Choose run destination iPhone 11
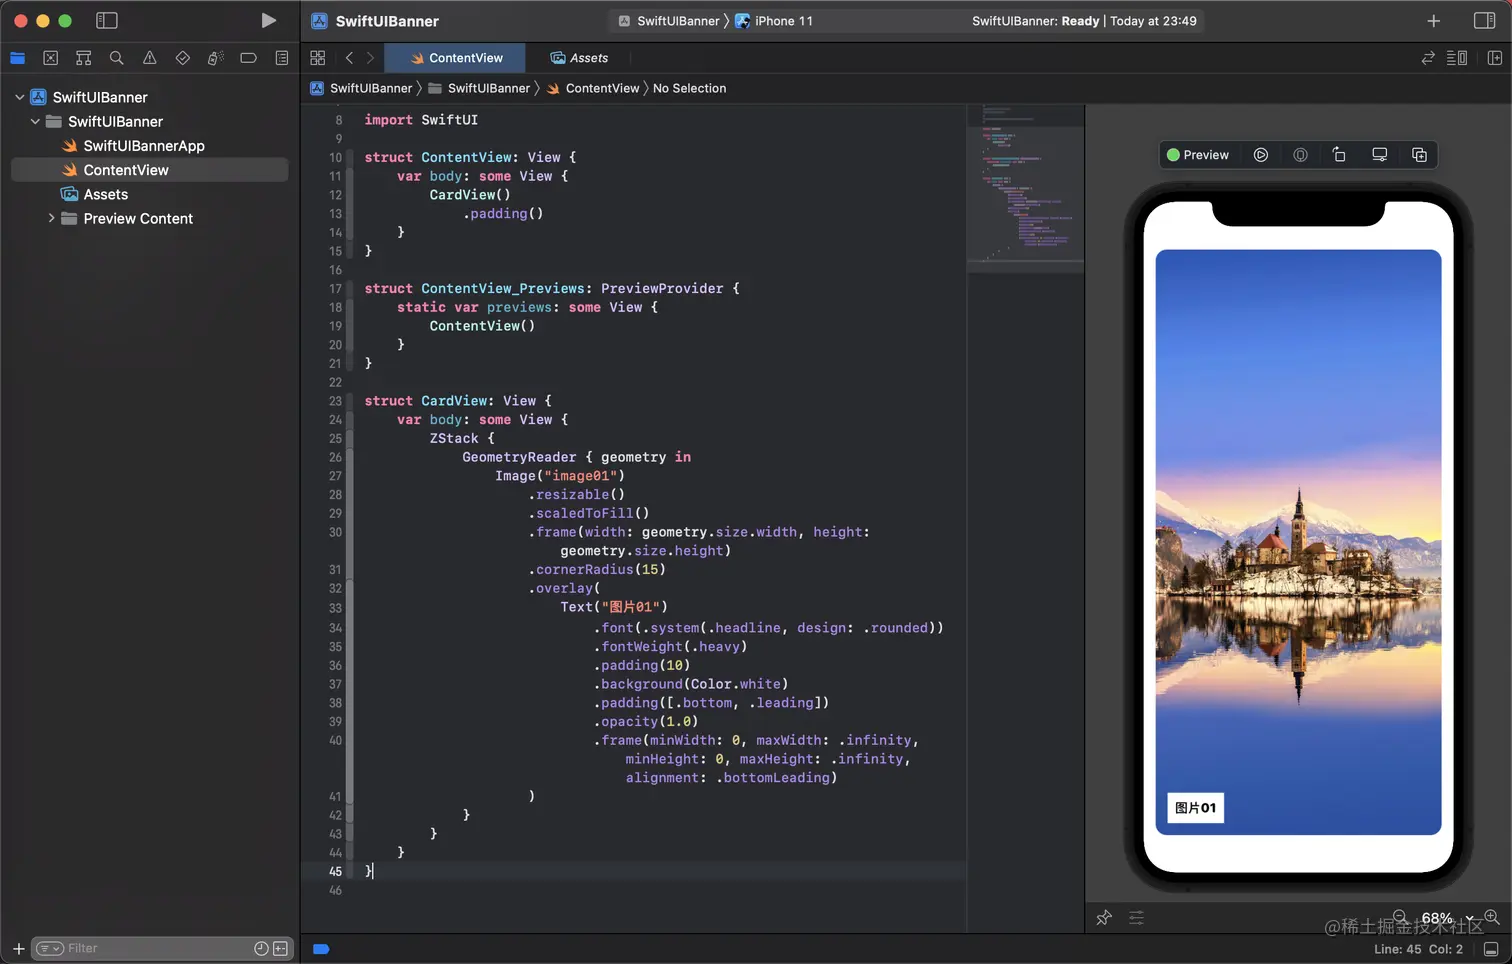This screenshot has height=964, width=1512. coord(774,21)
